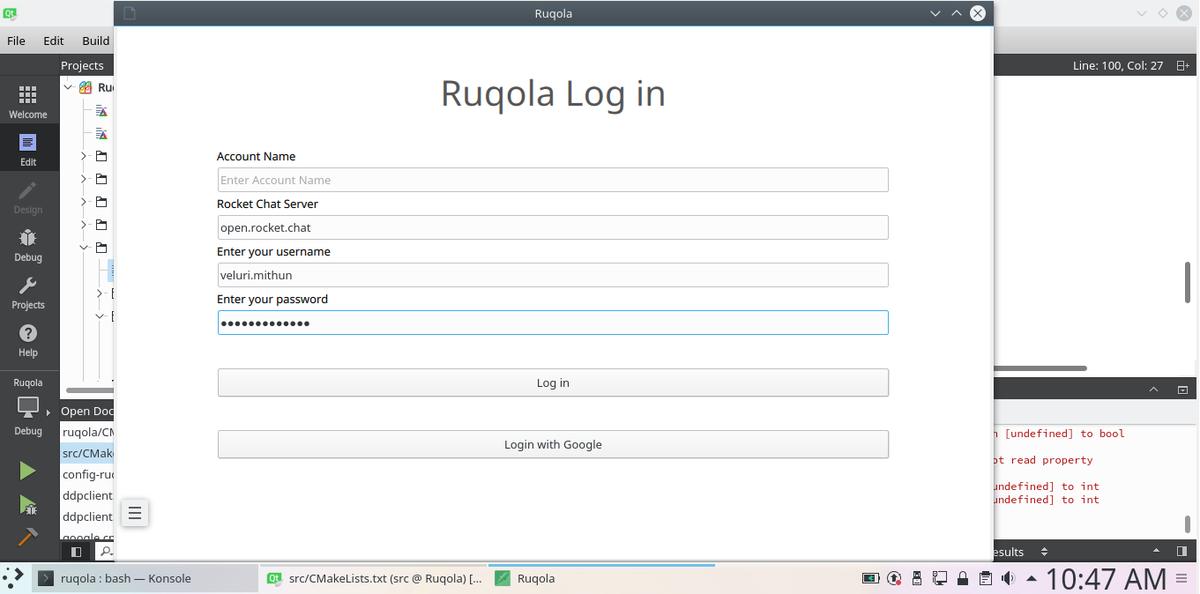
Task: Click the Login with Google button
Action: [x=552, y=444]
